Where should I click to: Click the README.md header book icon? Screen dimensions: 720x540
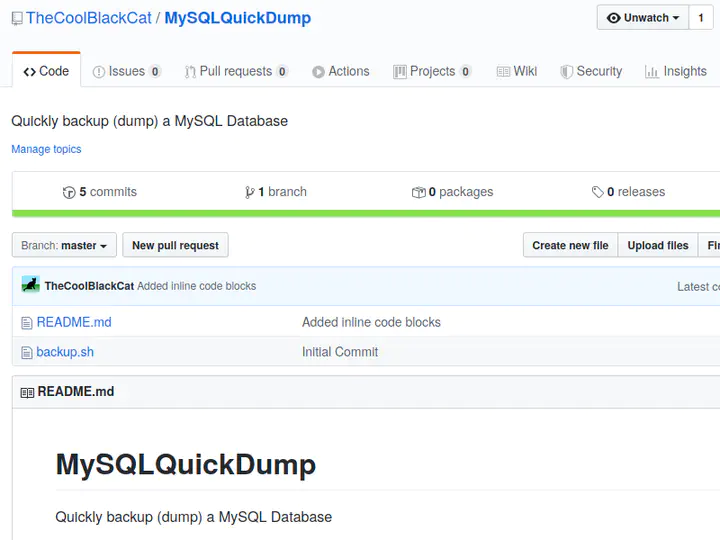tap(27, 393)
